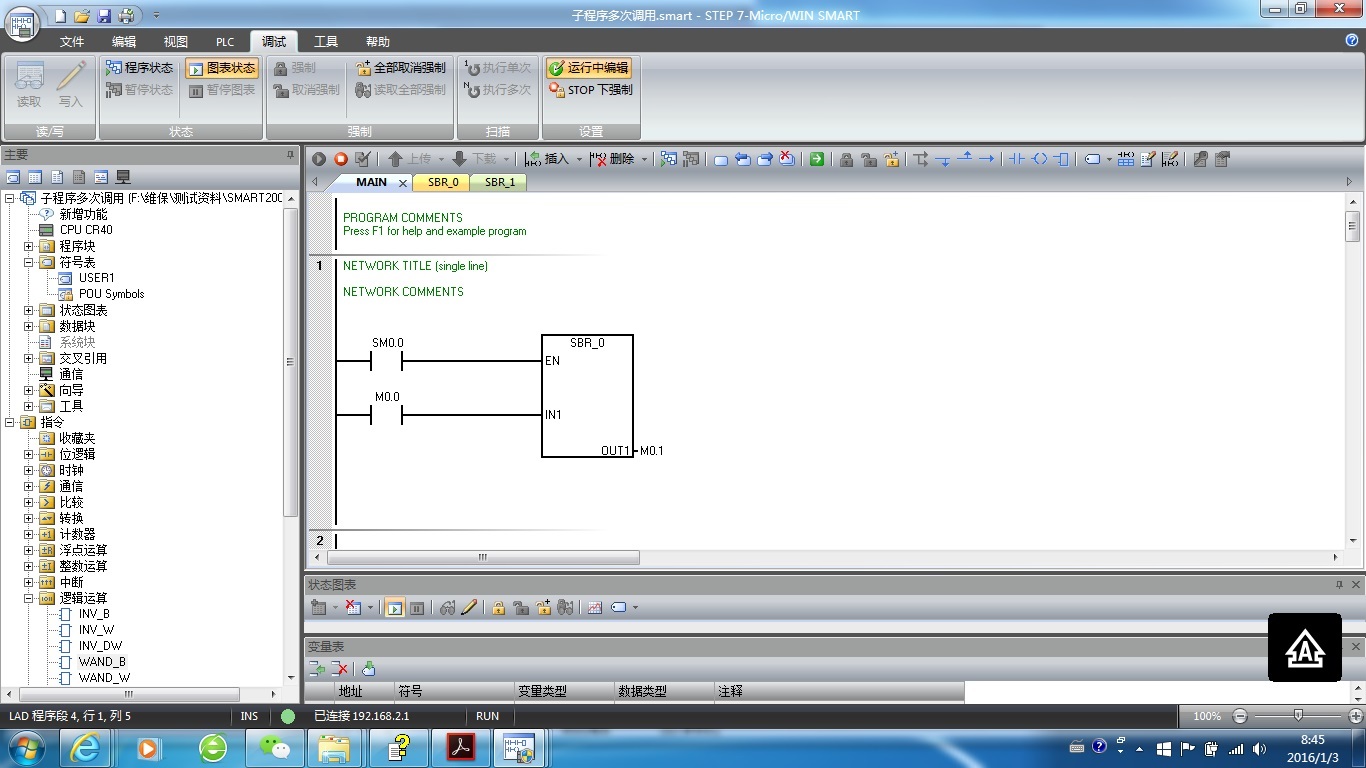
Task: Open the quick access toolbar customize dropdown
Action: click(x=156, y=15)
